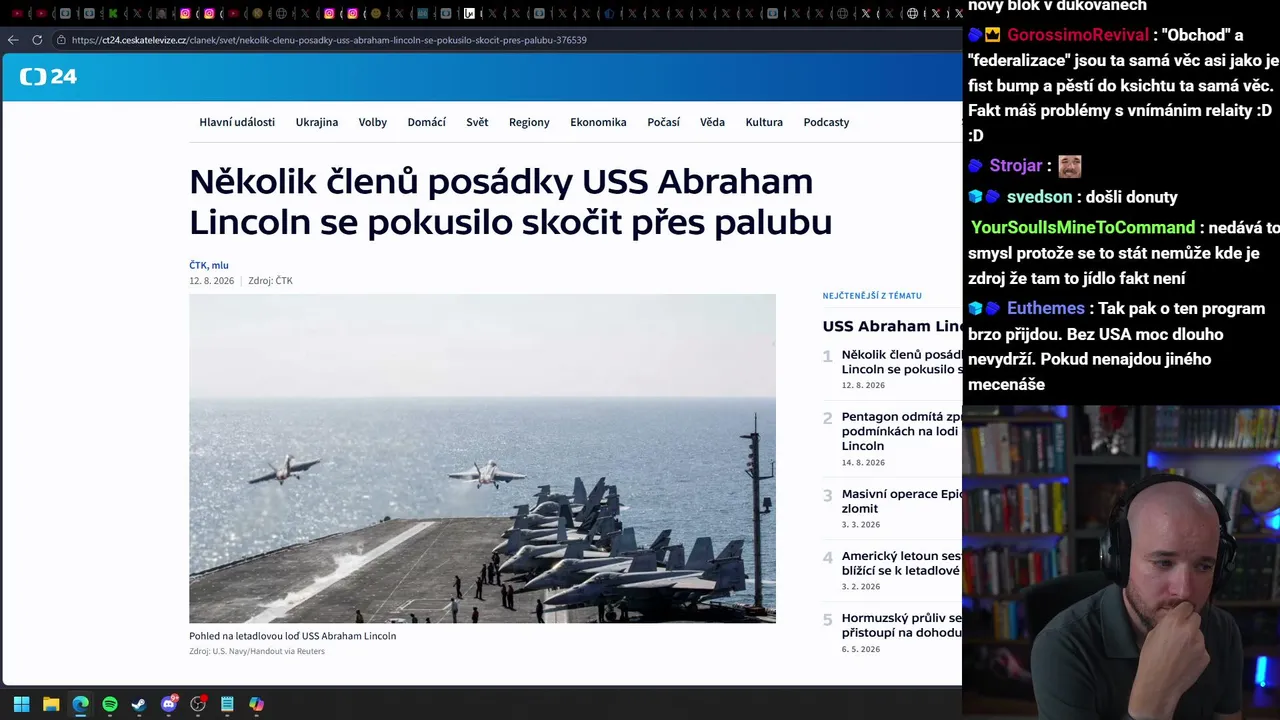Viewport: 1280px width, 720px height.
Task: Open Discord from the taskbar
Action: pos(169,704)
